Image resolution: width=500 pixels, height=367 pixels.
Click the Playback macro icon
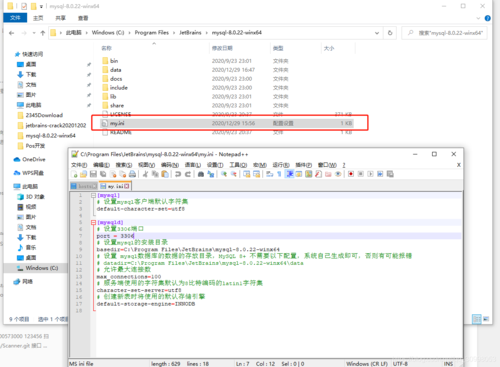coord(370,174)
